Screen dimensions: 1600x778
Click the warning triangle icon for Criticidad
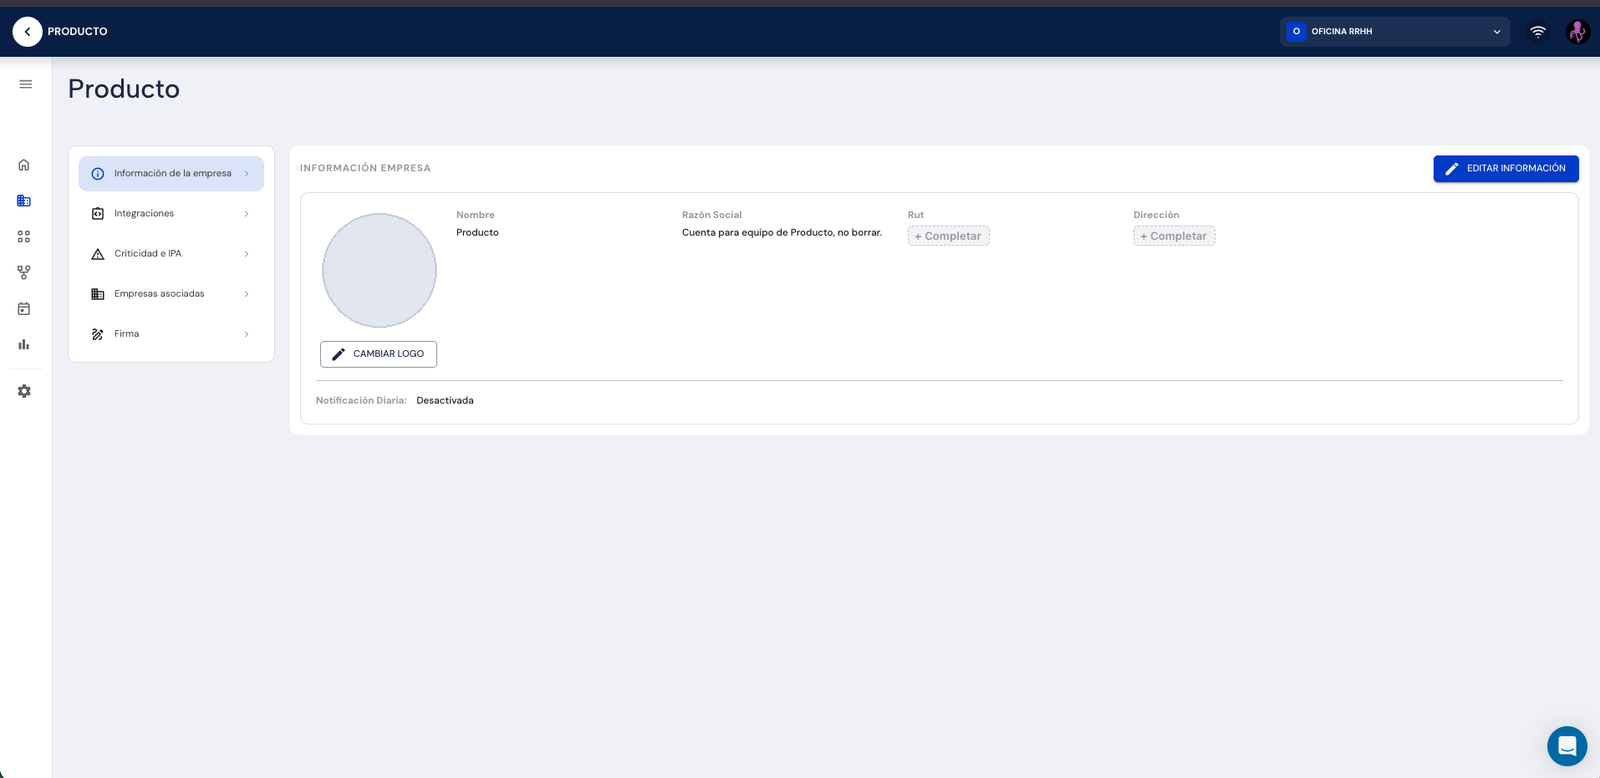click(98, 254)
